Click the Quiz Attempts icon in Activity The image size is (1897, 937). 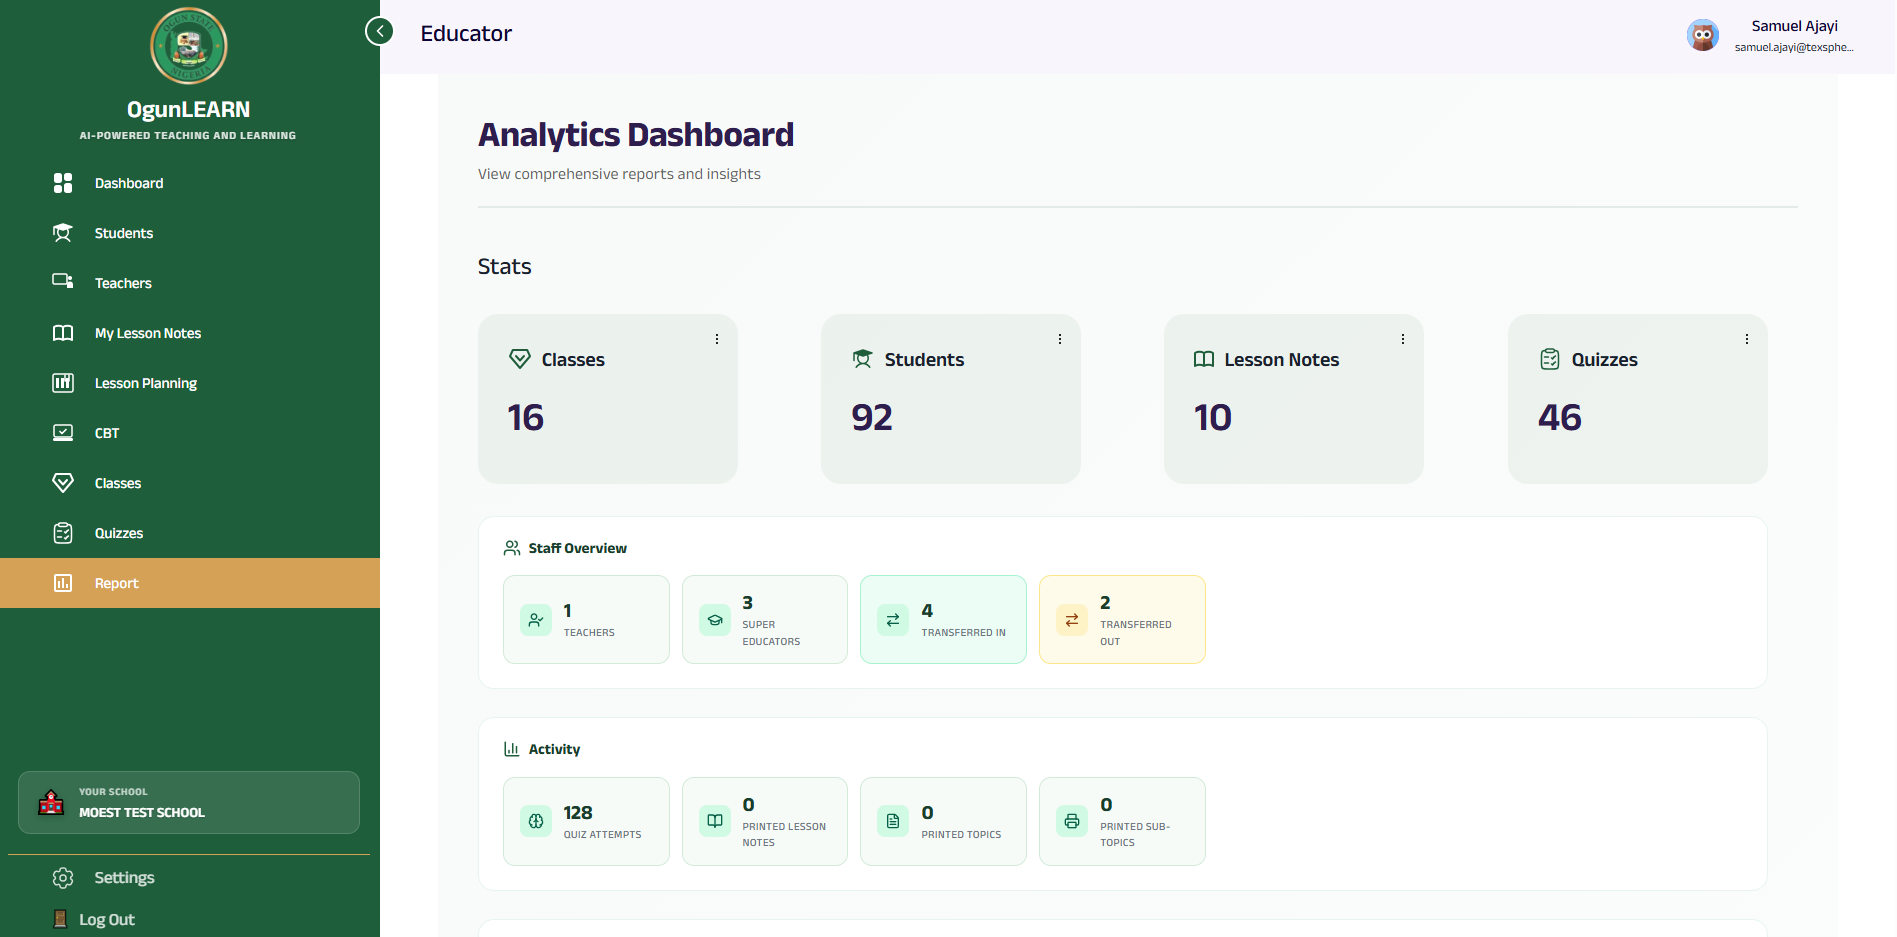[x=536, y=820]
